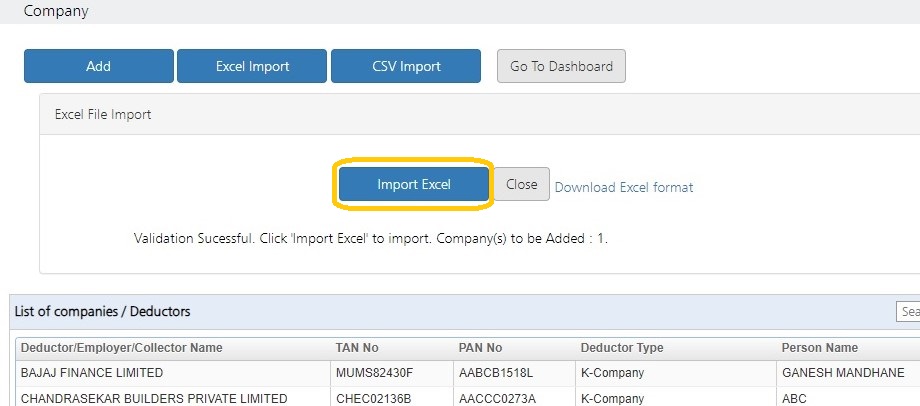The image size is (920, 406).
Task: Click the Company page title
Action: tap(56, 11)
